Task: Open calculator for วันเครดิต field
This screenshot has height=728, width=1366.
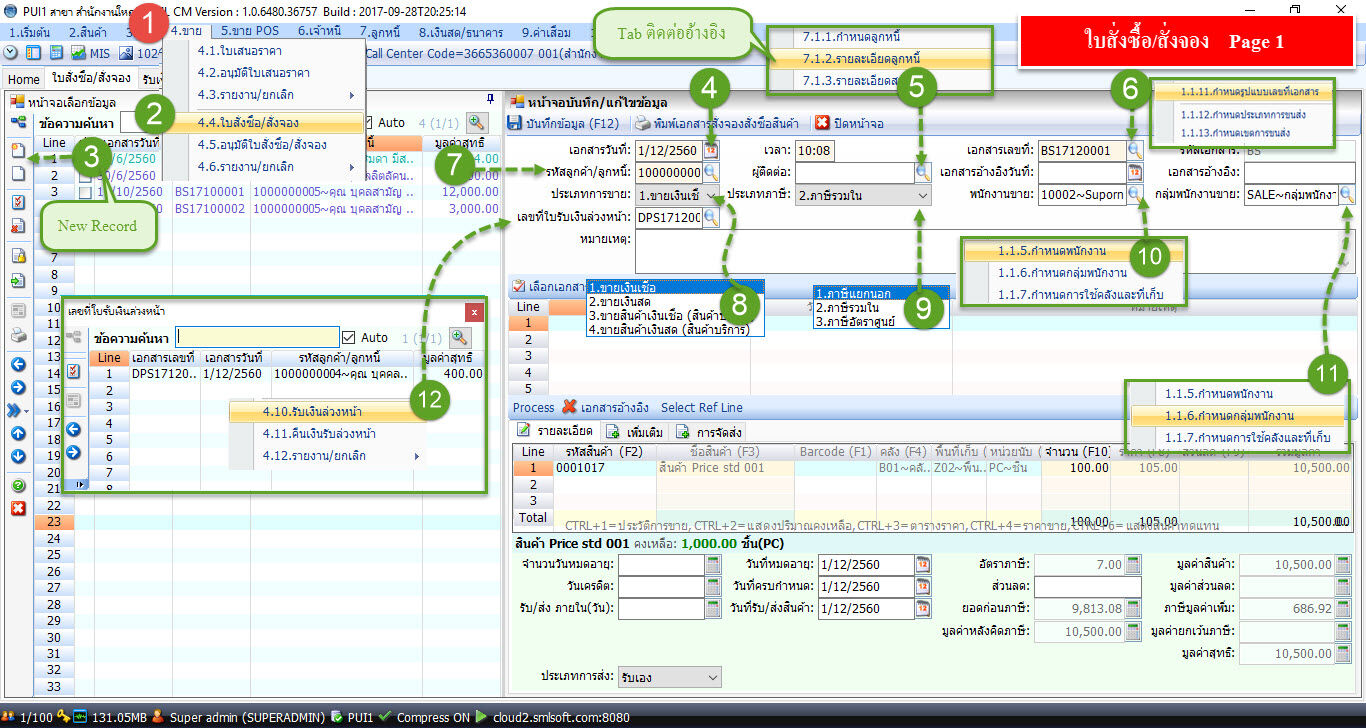Action: tap(711, 586)
